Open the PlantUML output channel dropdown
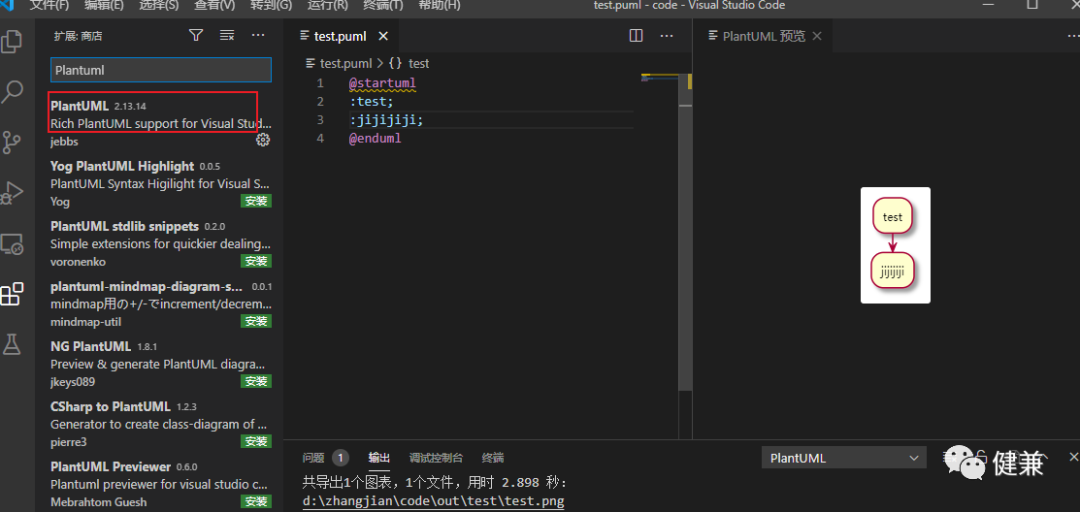Image resolution: width=1080 pixels, height=512 pixels. tap(844, 458)
